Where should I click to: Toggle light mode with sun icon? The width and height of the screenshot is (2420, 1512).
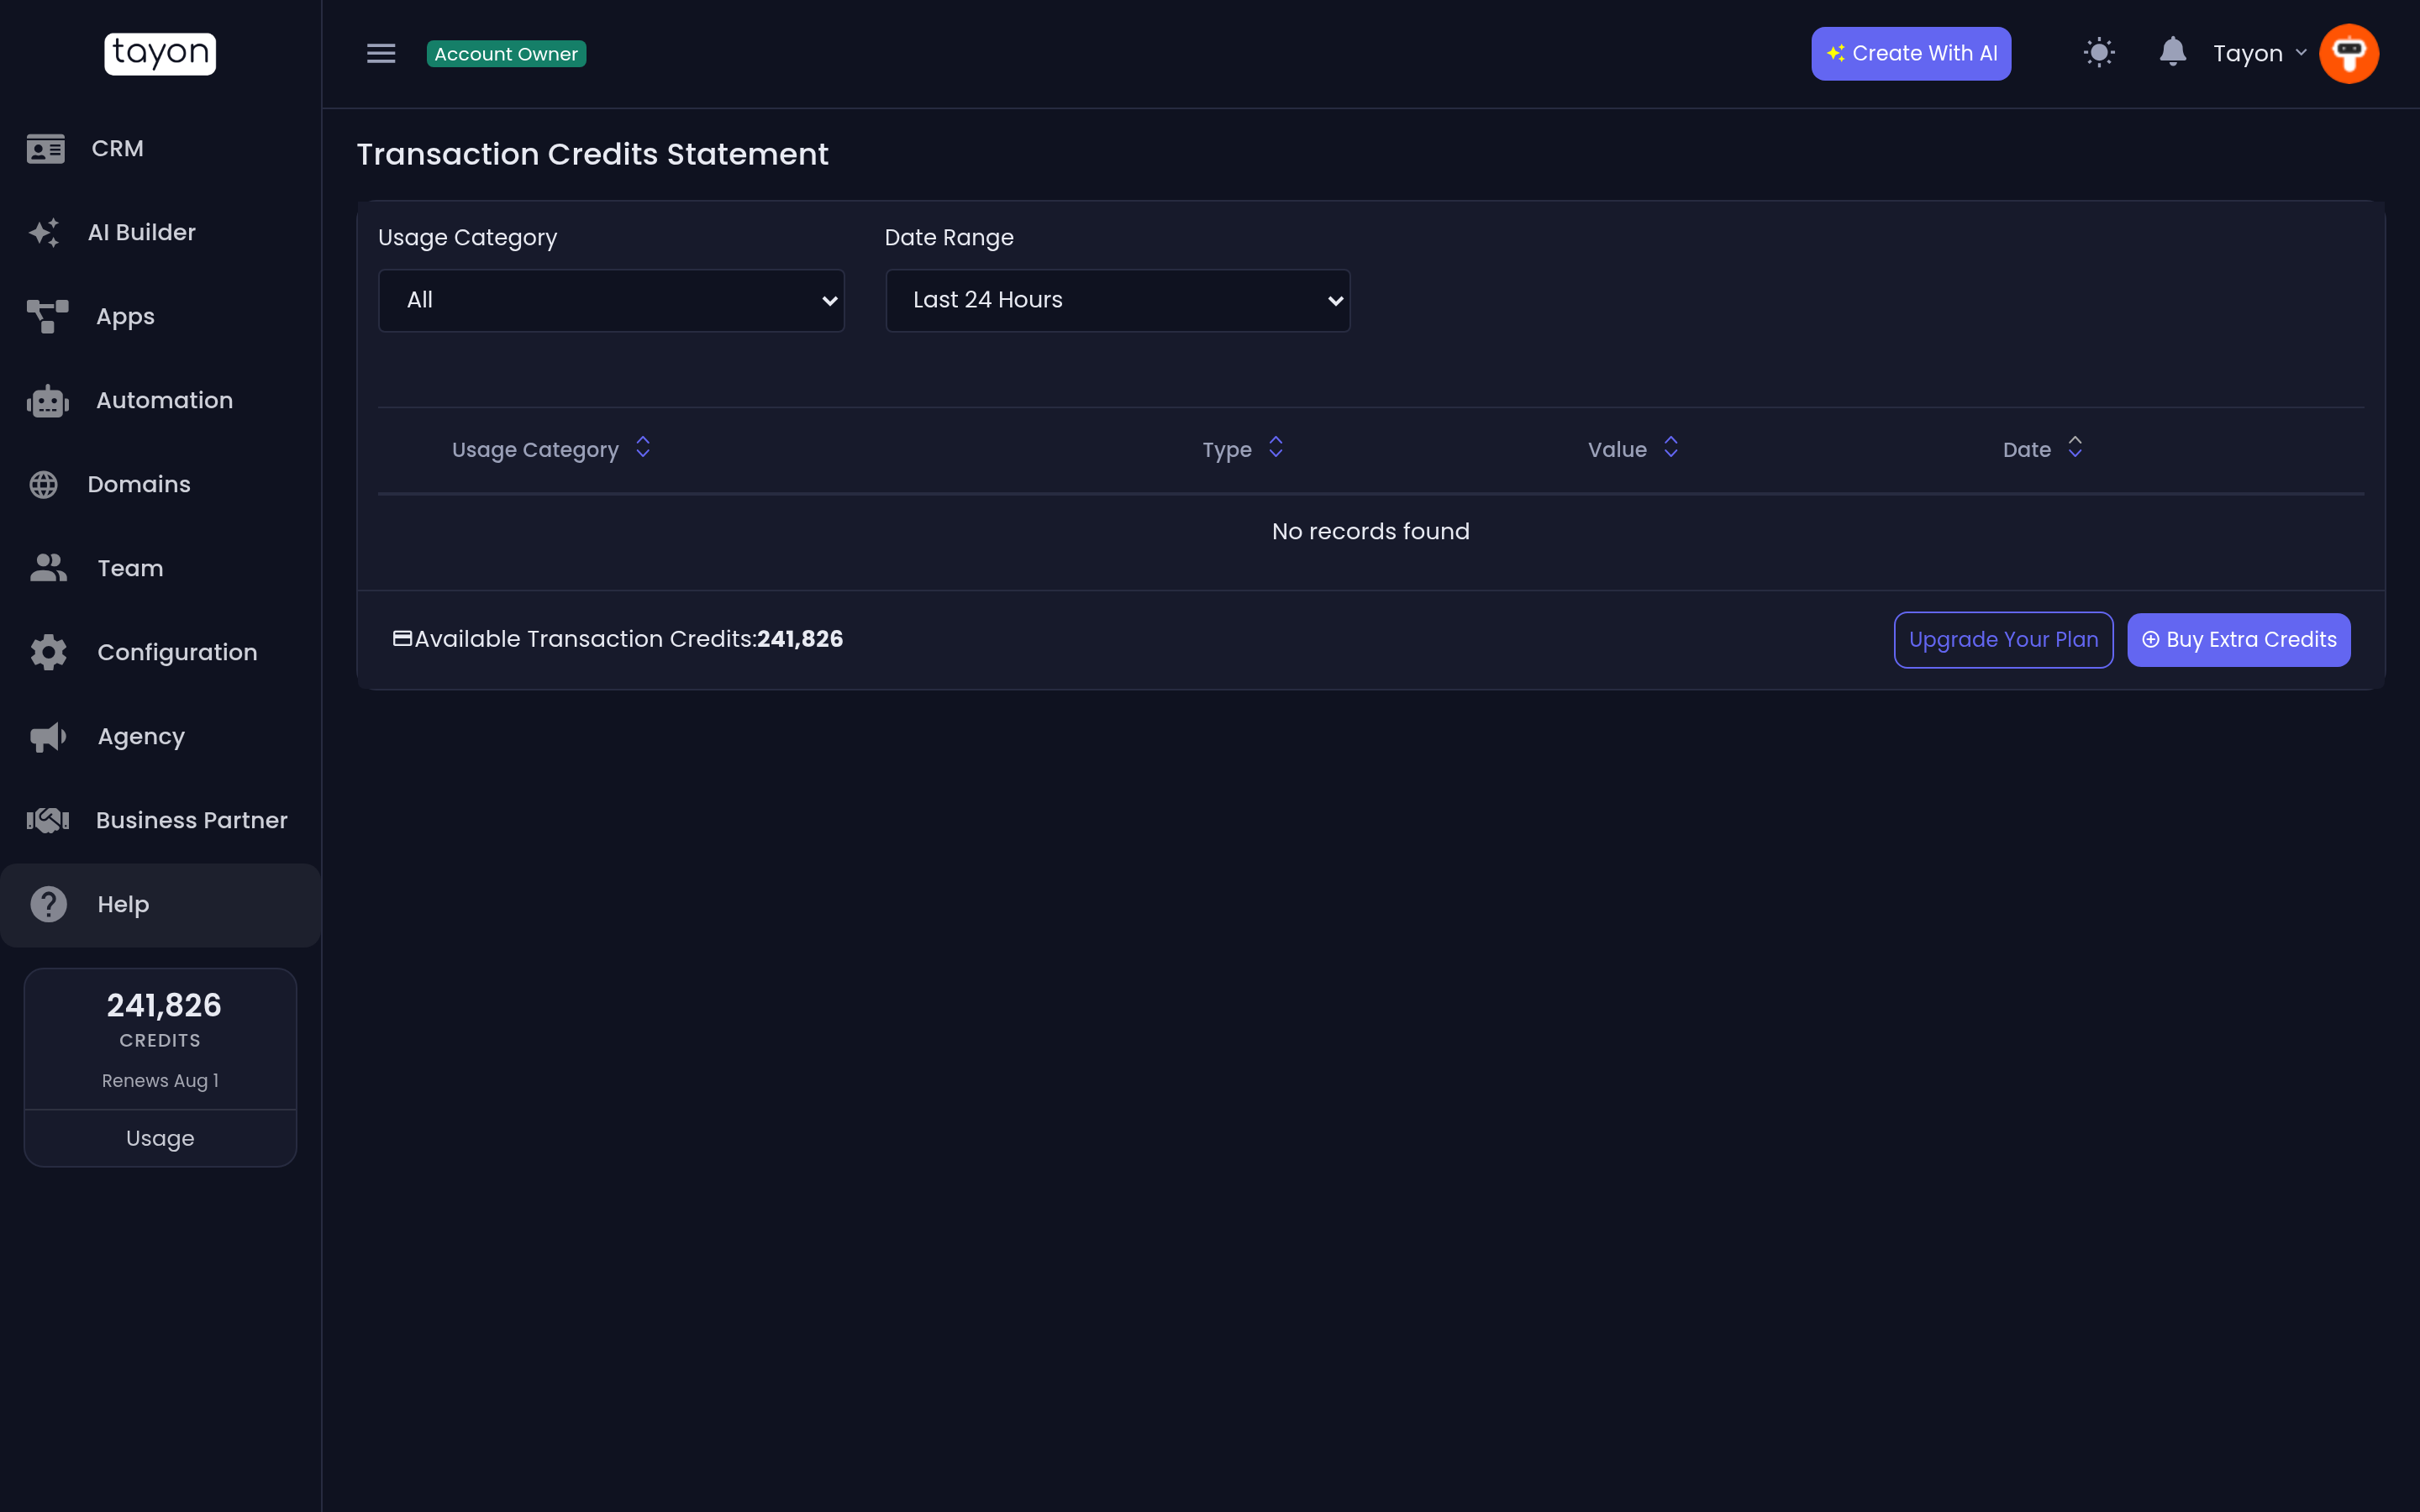(x=2099, y=53)
